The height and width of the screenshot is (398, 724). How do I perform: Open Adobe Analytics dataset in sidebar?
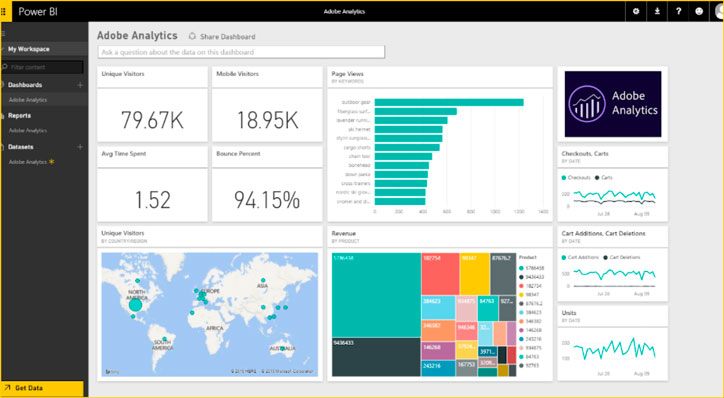click(x=28, y=162)
